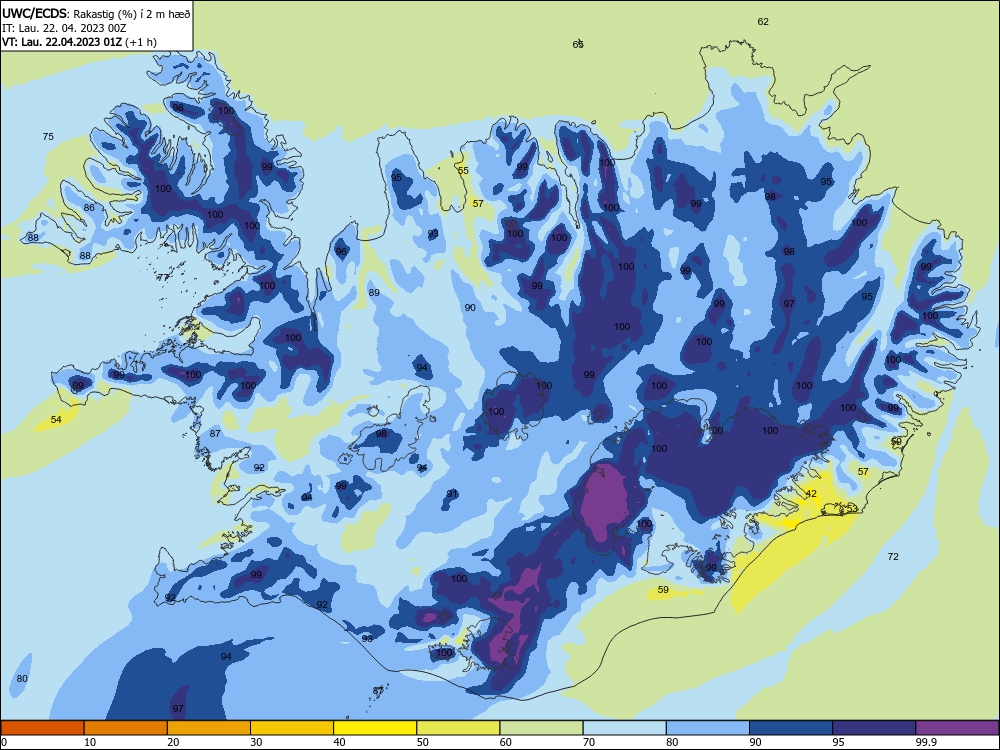1000x750 pixels.
Task: Click the '42' value in the southeast
Action: [811, 494]
